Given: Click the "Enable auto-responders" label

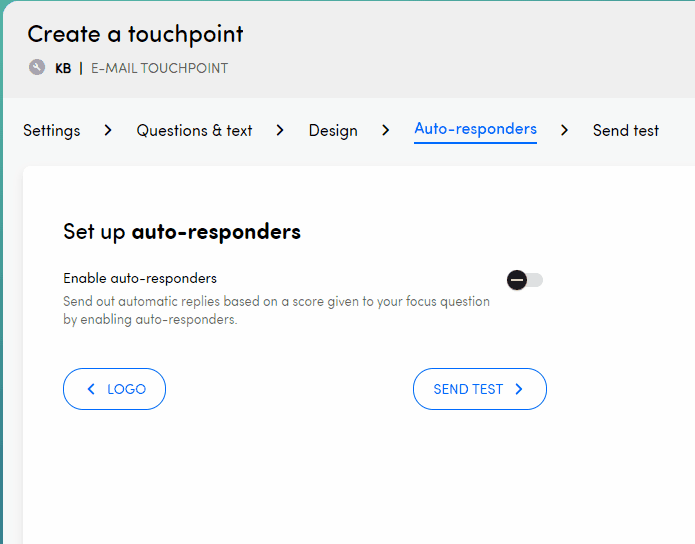Looking at the screenshot, I should point(140,278).
